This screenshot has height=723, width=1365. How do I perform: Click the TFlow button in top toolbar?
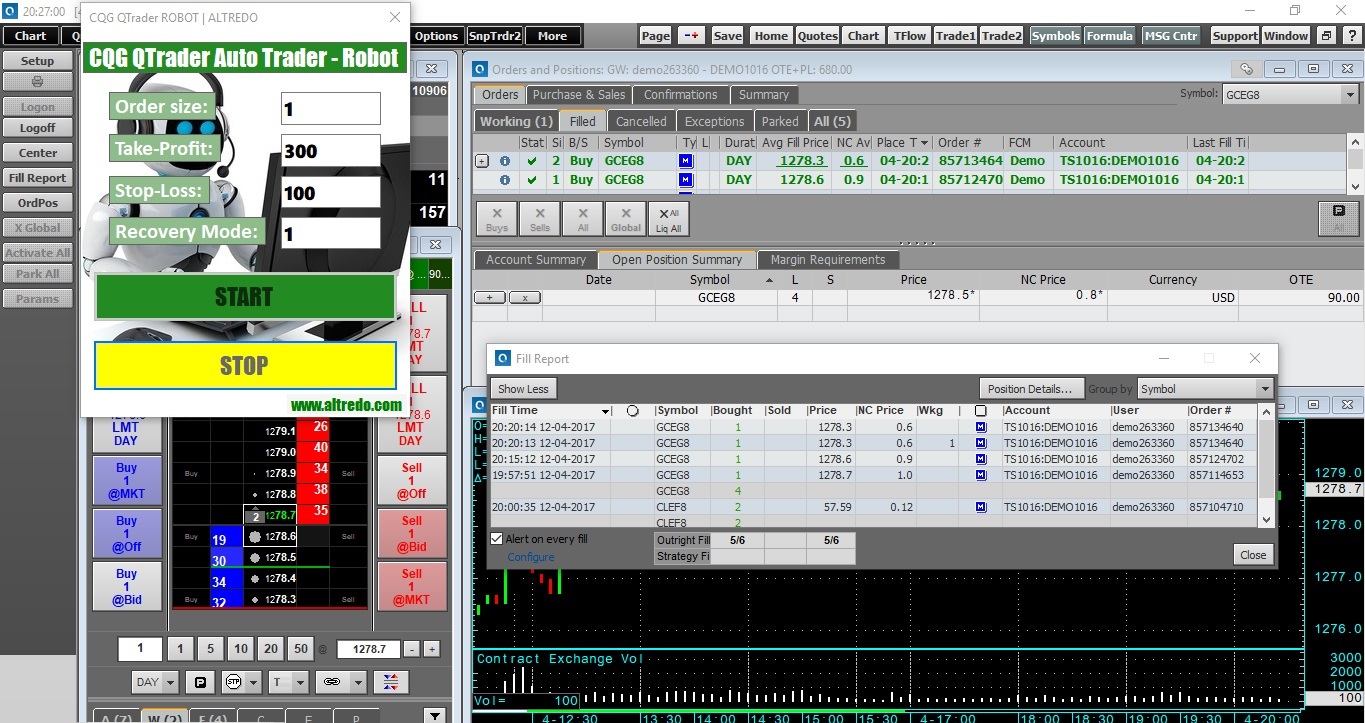910,35
